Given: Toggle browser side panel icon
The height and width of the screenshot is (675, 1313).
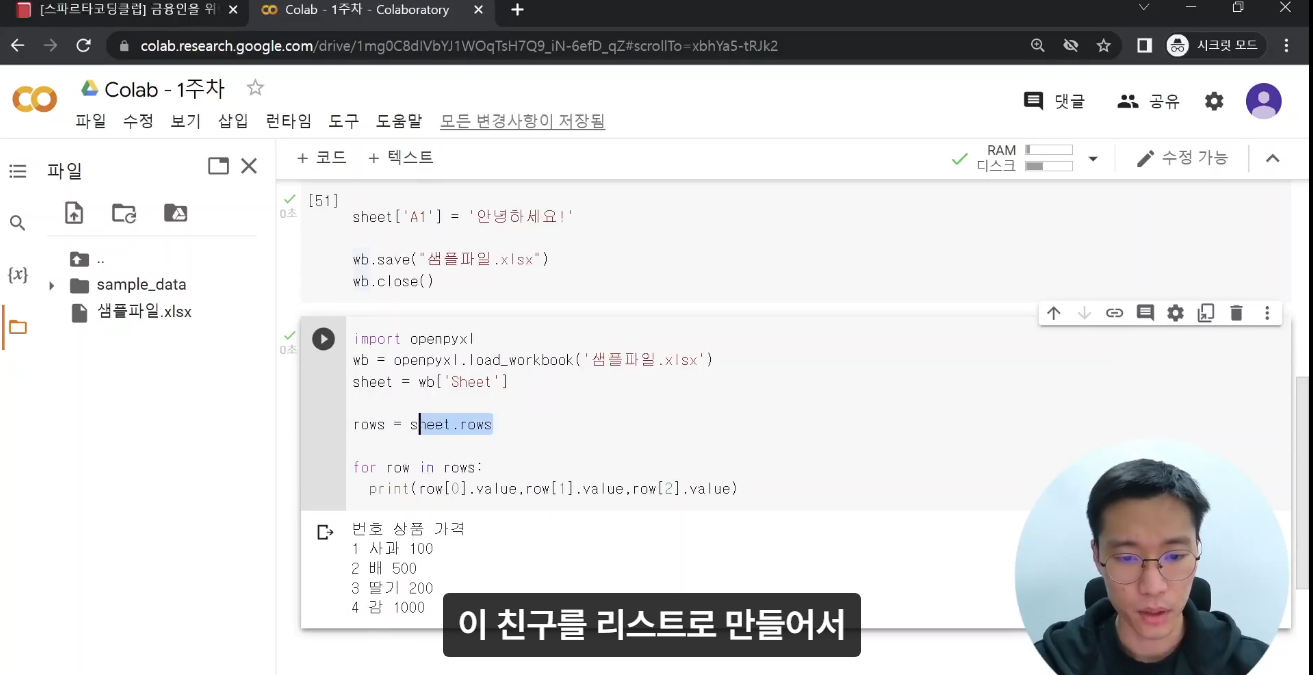Looking at the screenshot, I should 1144,46.
